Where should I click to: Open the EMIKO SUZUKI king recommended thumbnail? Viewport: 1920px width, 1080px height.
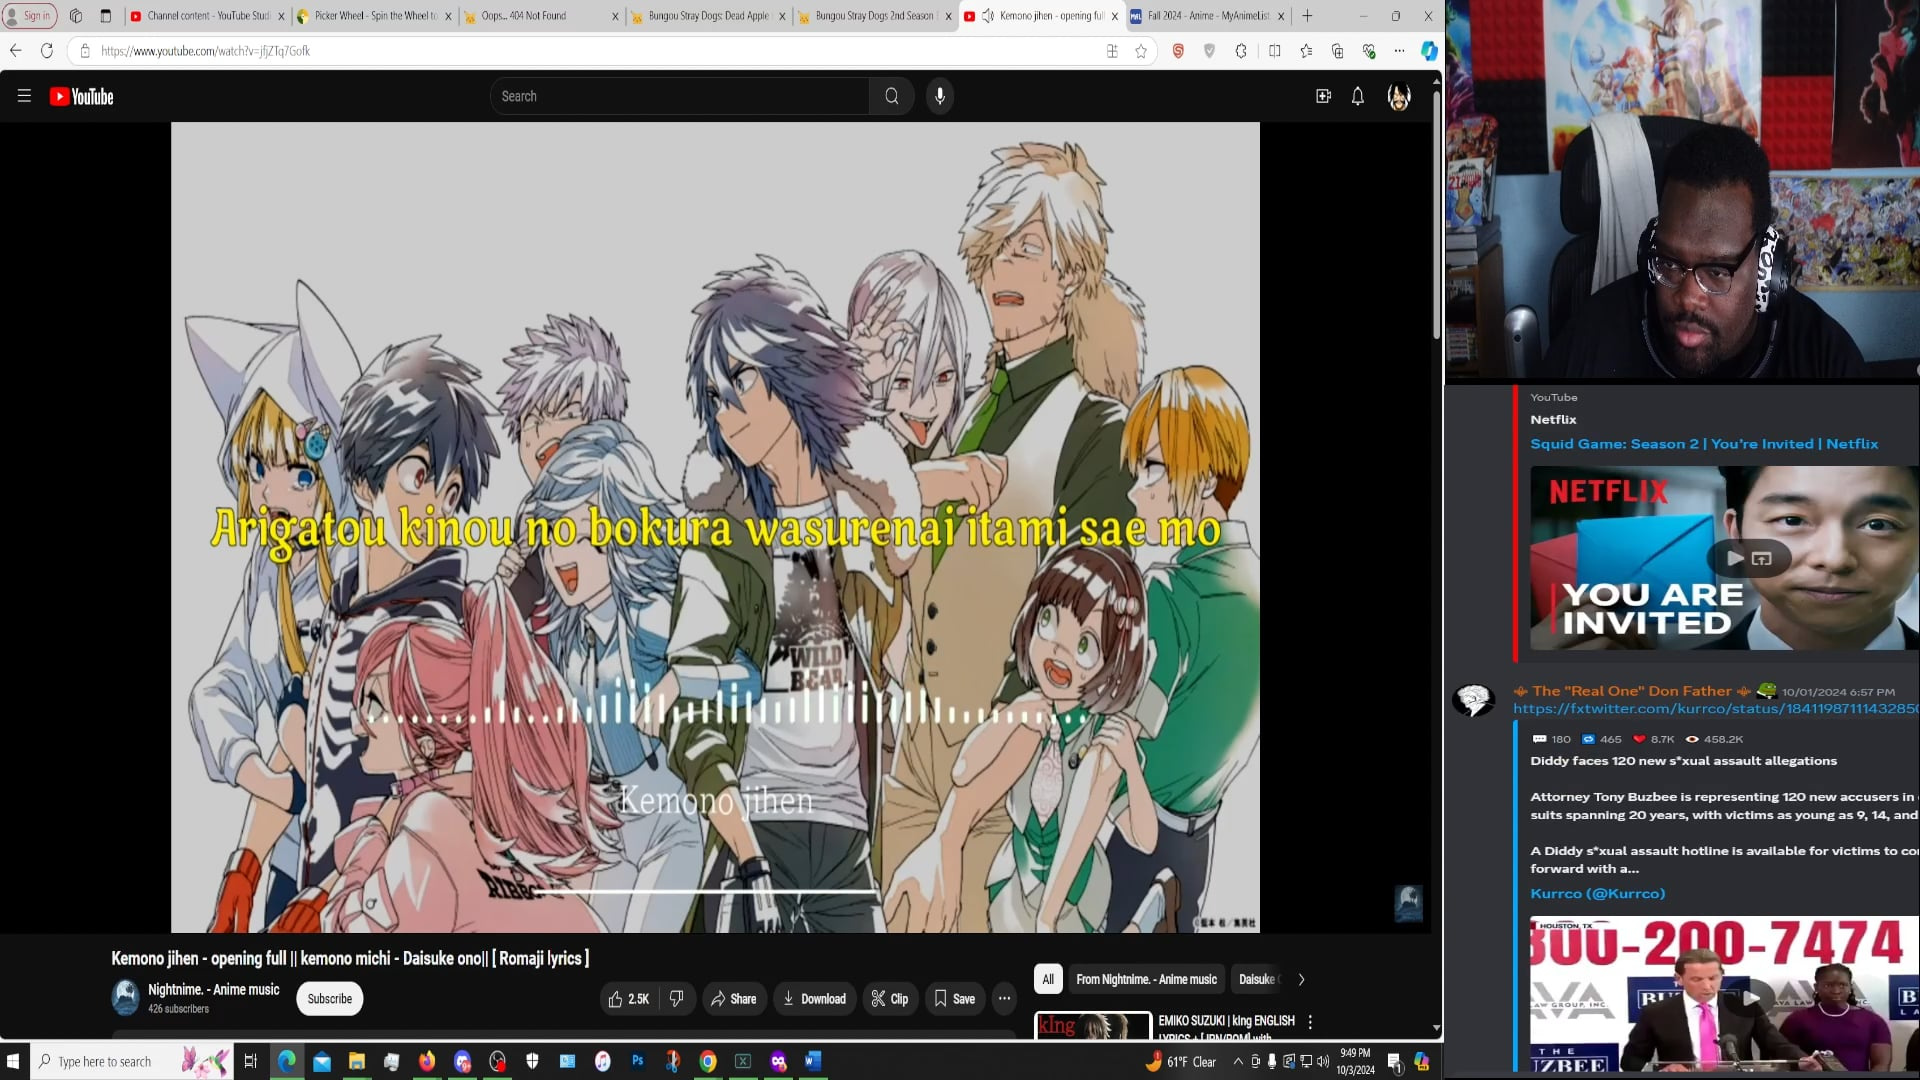pyautogui.click(x=1093, y=1026)
